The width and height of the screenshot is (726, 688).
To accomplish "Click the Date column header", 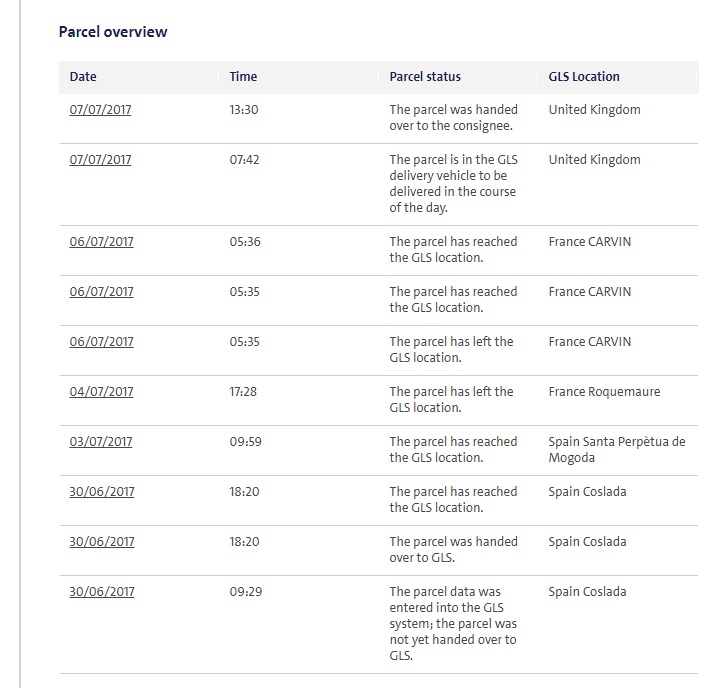I will coord(83,76).
